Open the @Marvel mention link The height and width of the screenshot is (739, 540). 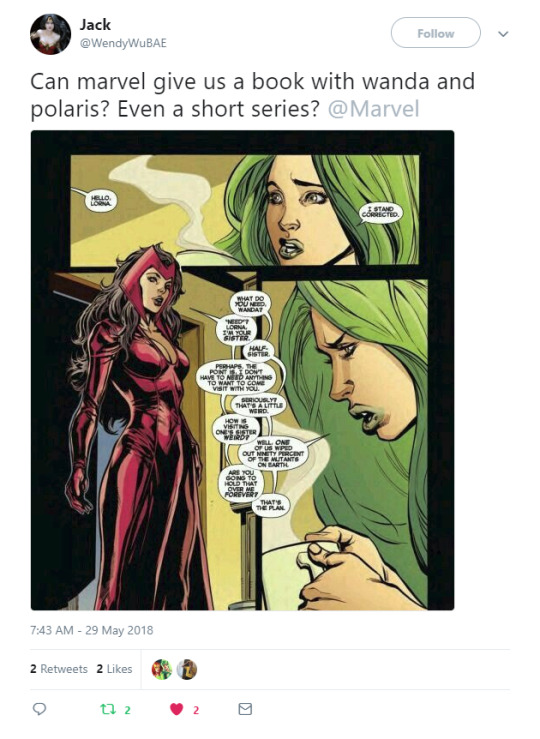pyautogui.click(x=373, y=109)
